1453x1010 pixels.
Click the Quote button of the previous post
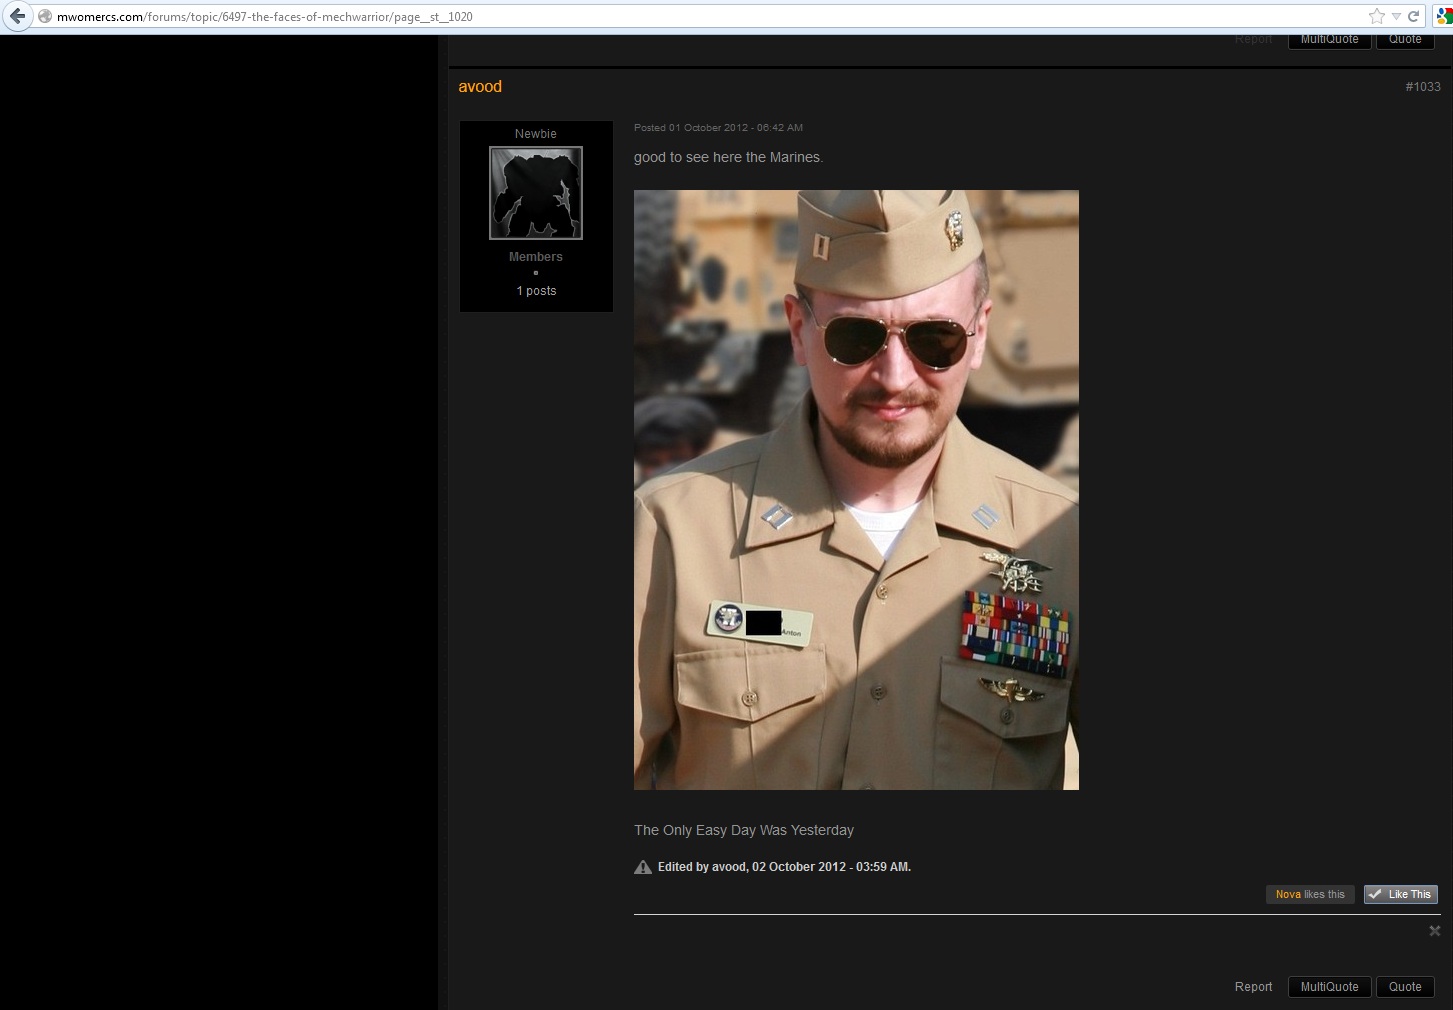pyautogui.click(x=1404, y=40)
